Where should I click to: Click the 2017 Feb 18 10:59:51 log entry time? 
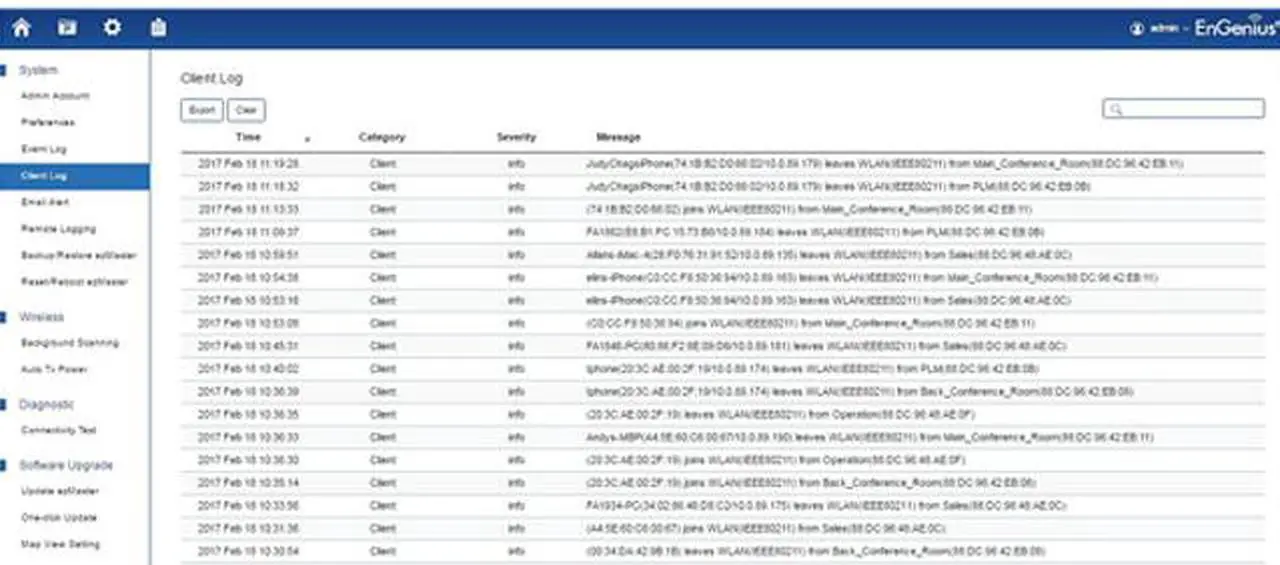[248, 255]
